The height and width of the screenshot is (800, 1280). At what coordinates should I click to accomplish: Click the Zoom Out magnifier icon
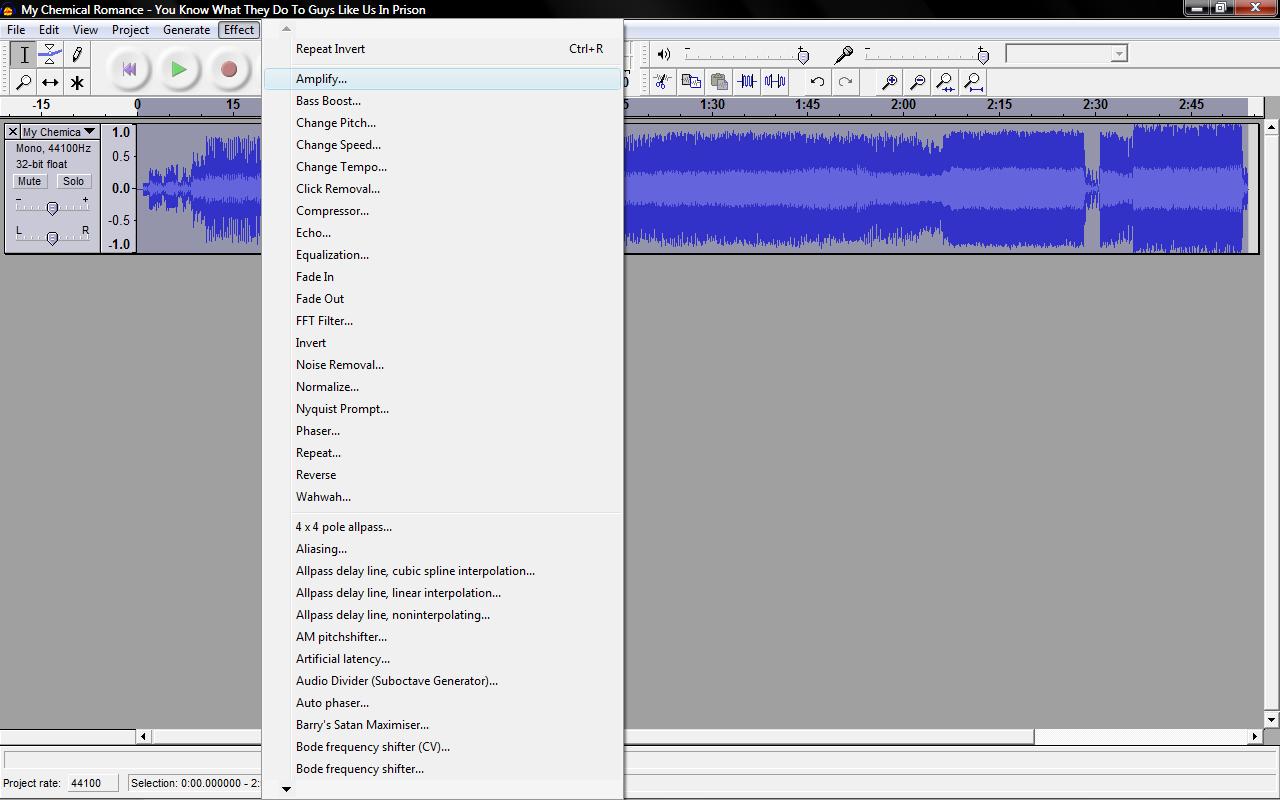coord(917,82)
